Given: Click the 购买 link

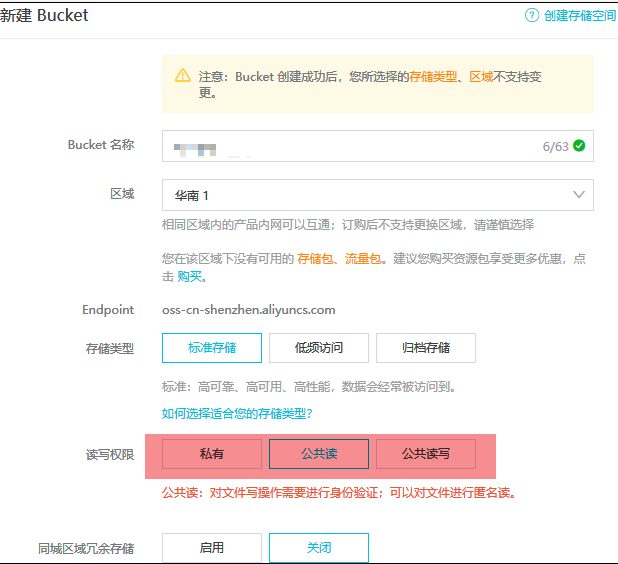Looking at the screenshot, I should [x=190, y=276].
